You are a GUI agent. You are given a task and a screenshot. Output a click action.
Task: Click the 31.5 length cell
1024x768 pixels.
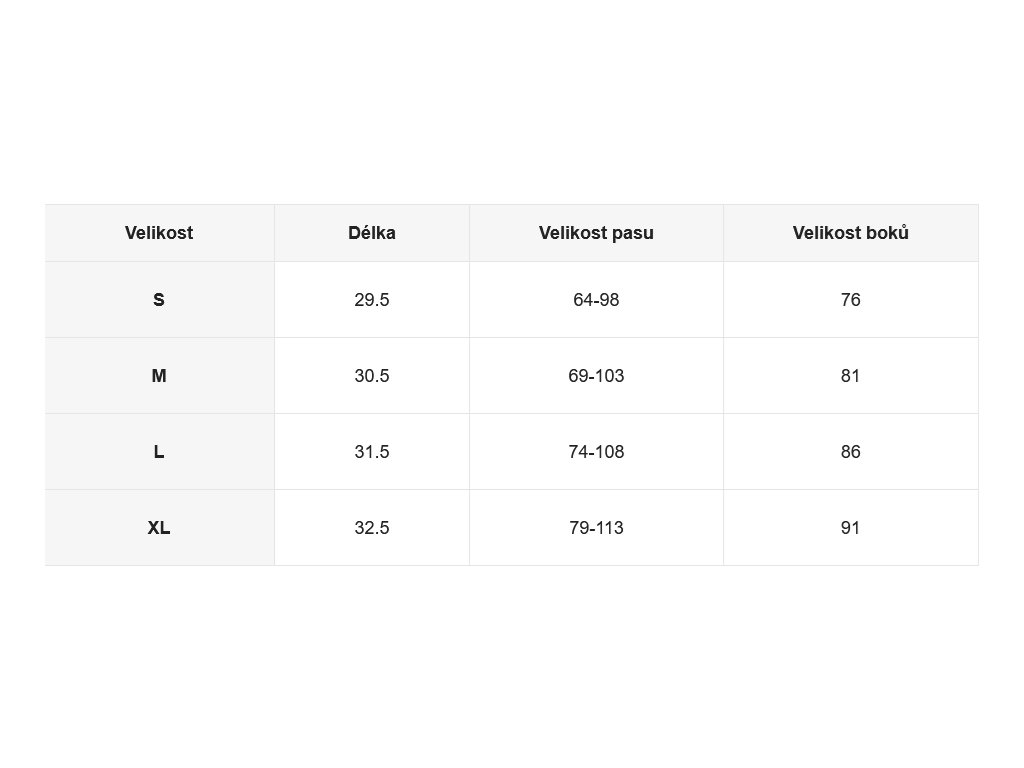tap(372, 452)
